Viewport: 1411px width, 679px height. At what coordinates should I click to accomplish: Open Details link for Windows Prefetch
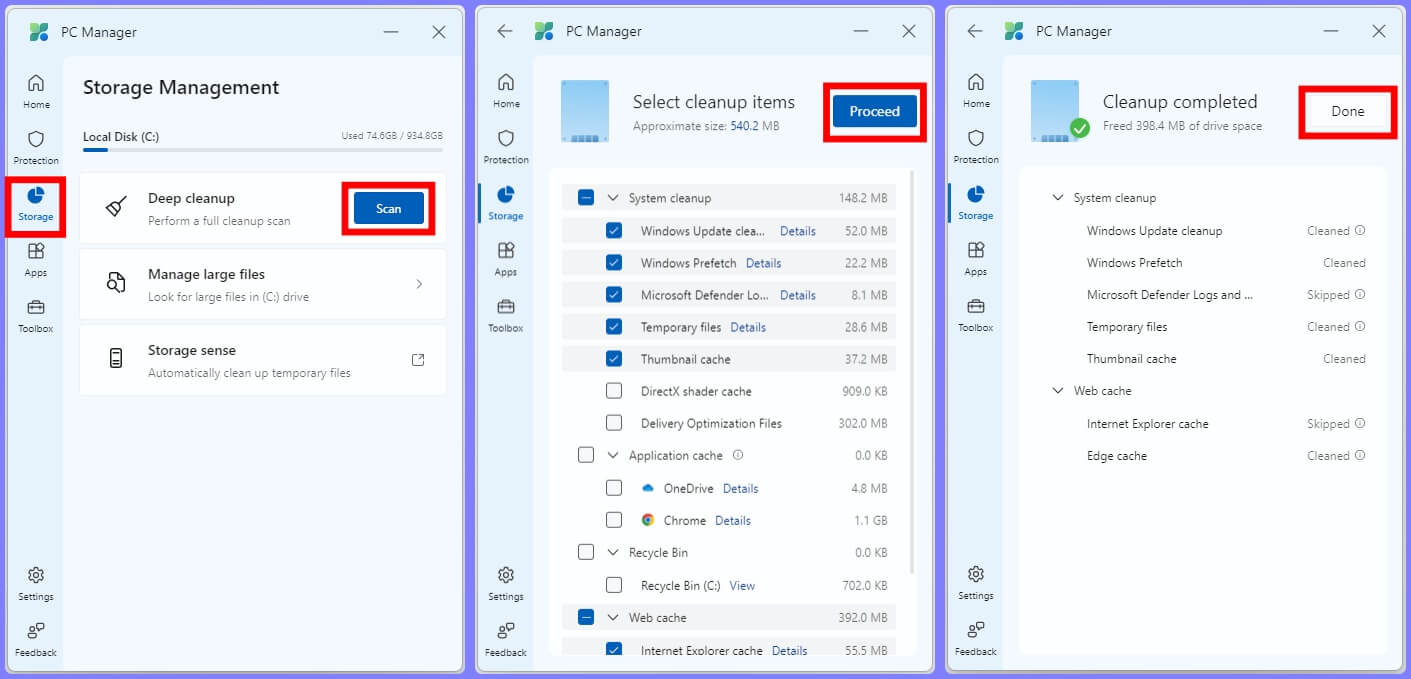tap(763, 263)
